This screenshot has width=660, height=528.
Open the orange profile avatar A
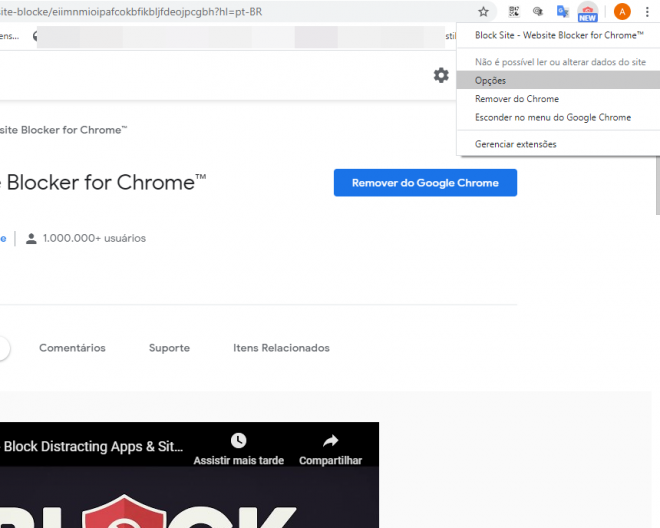tap(622, 12)
